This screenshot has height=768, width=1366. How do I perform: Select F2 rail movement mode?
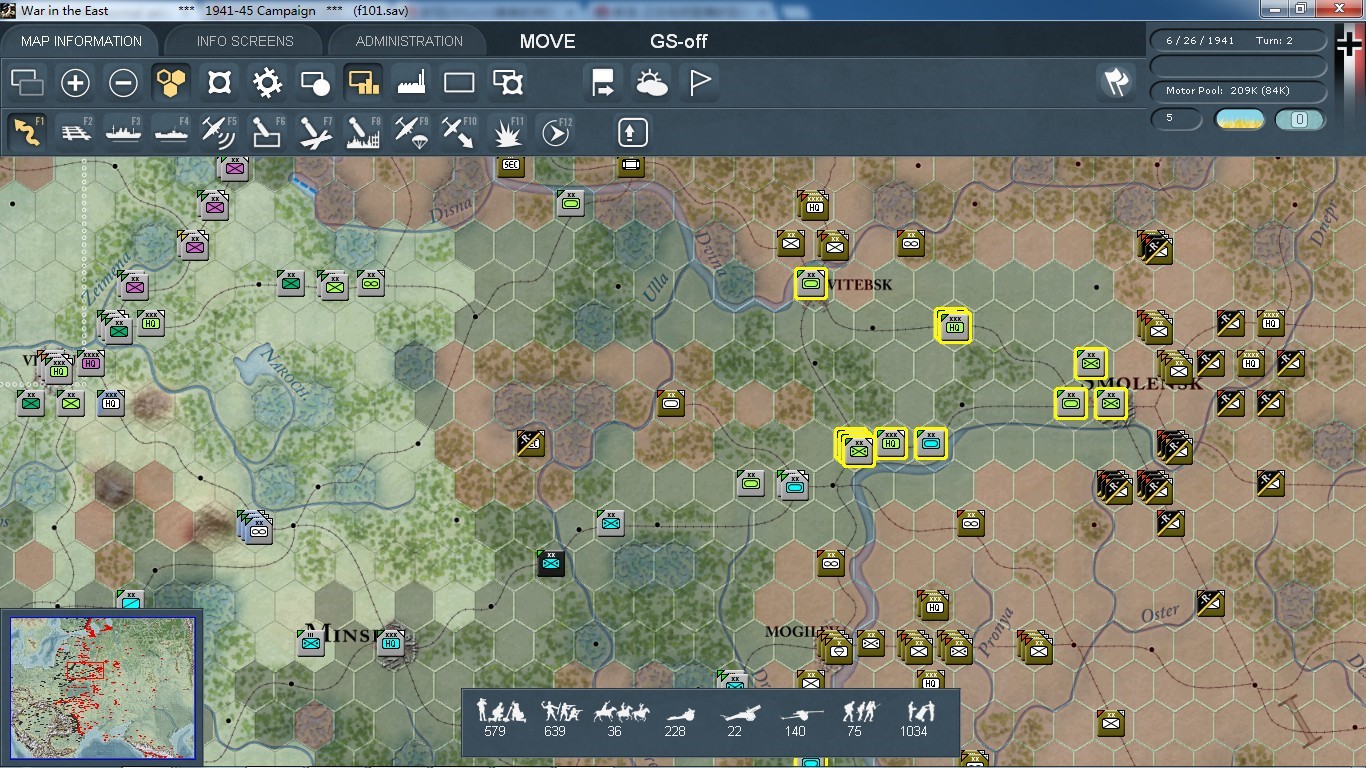tap(75, 132)
